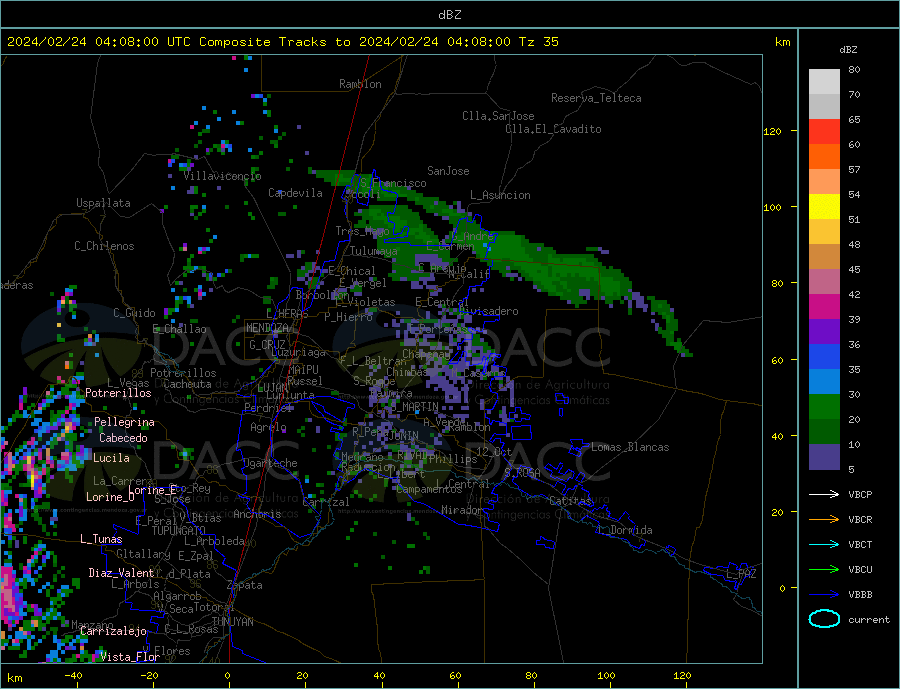Image resolution: width=900 pixels, height=689 pixels.
Task: Click the white 80 dBZ color swatch
Action: 824,82
